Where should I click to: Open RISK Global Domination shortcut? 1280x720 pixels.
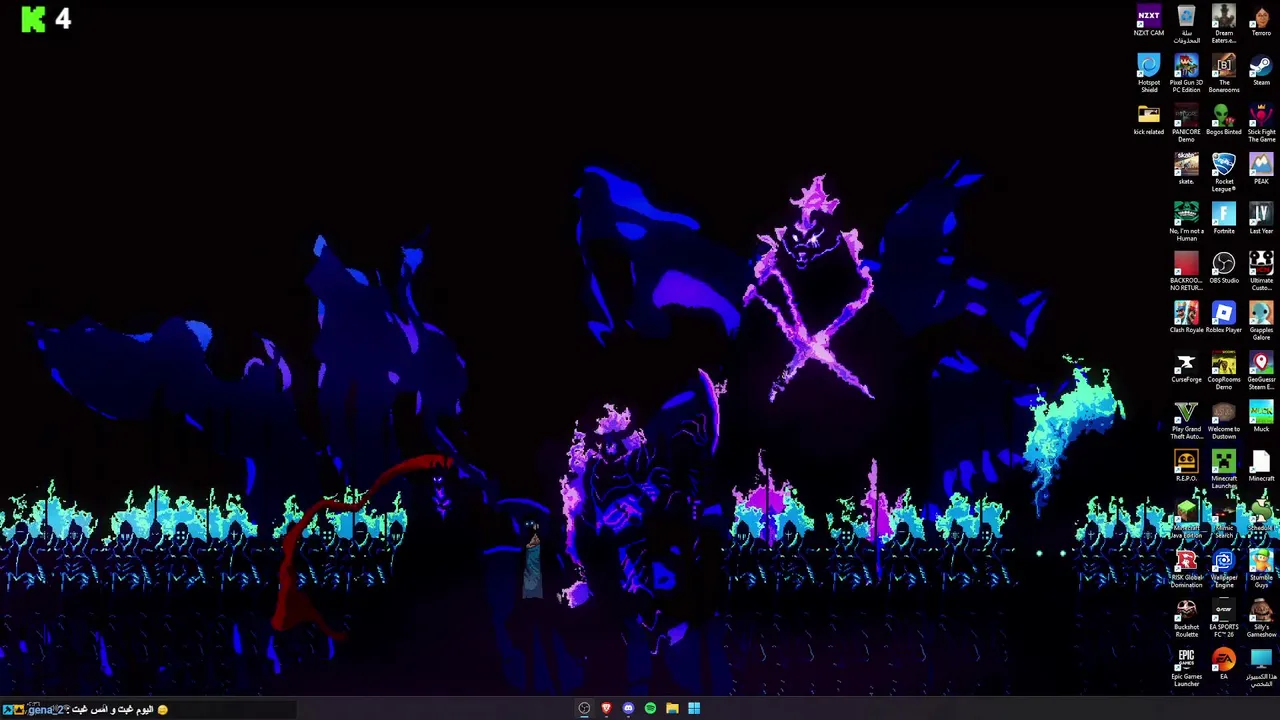pos(1186,569)
